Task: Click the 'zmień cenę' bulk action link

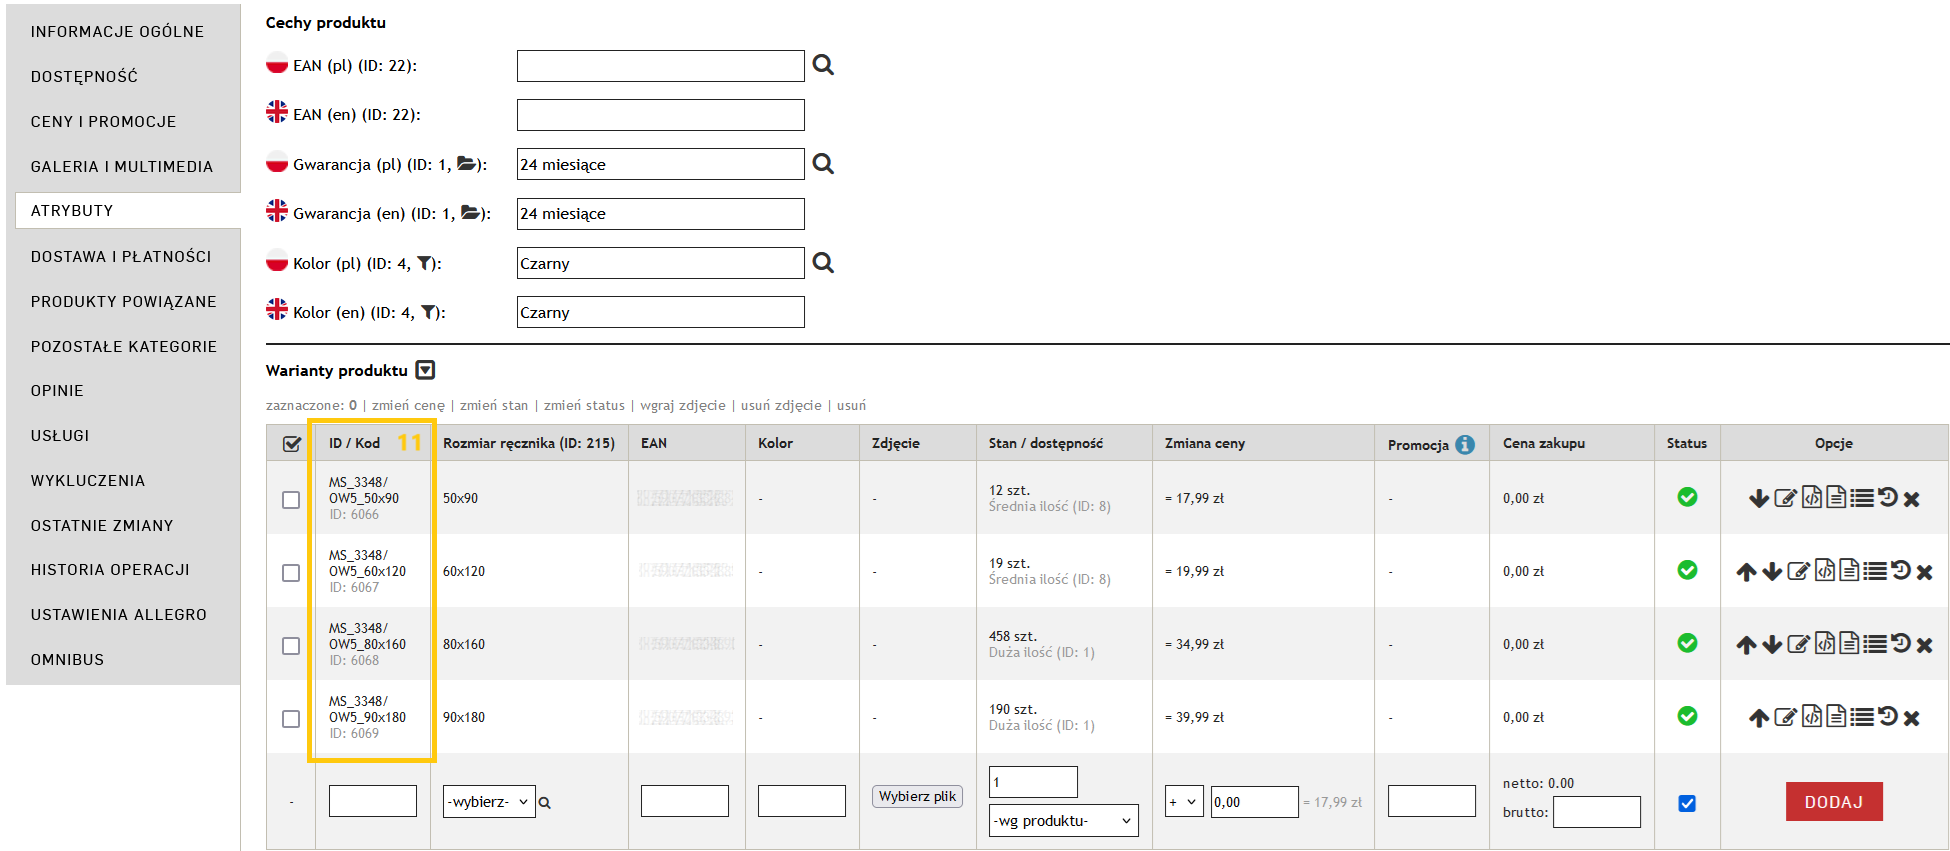Action: 408,406
